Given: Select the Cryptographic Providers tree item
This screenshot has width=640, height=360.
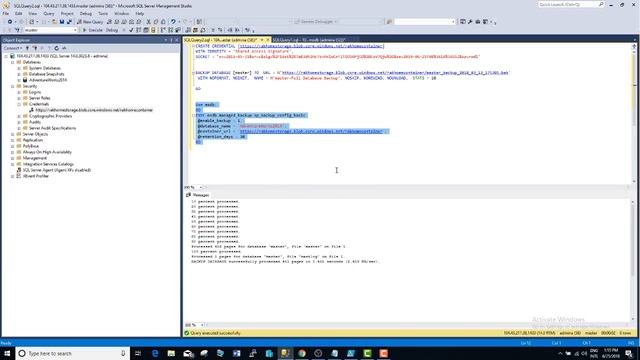Looking at the screenshot, I should (x=51, y=116).
